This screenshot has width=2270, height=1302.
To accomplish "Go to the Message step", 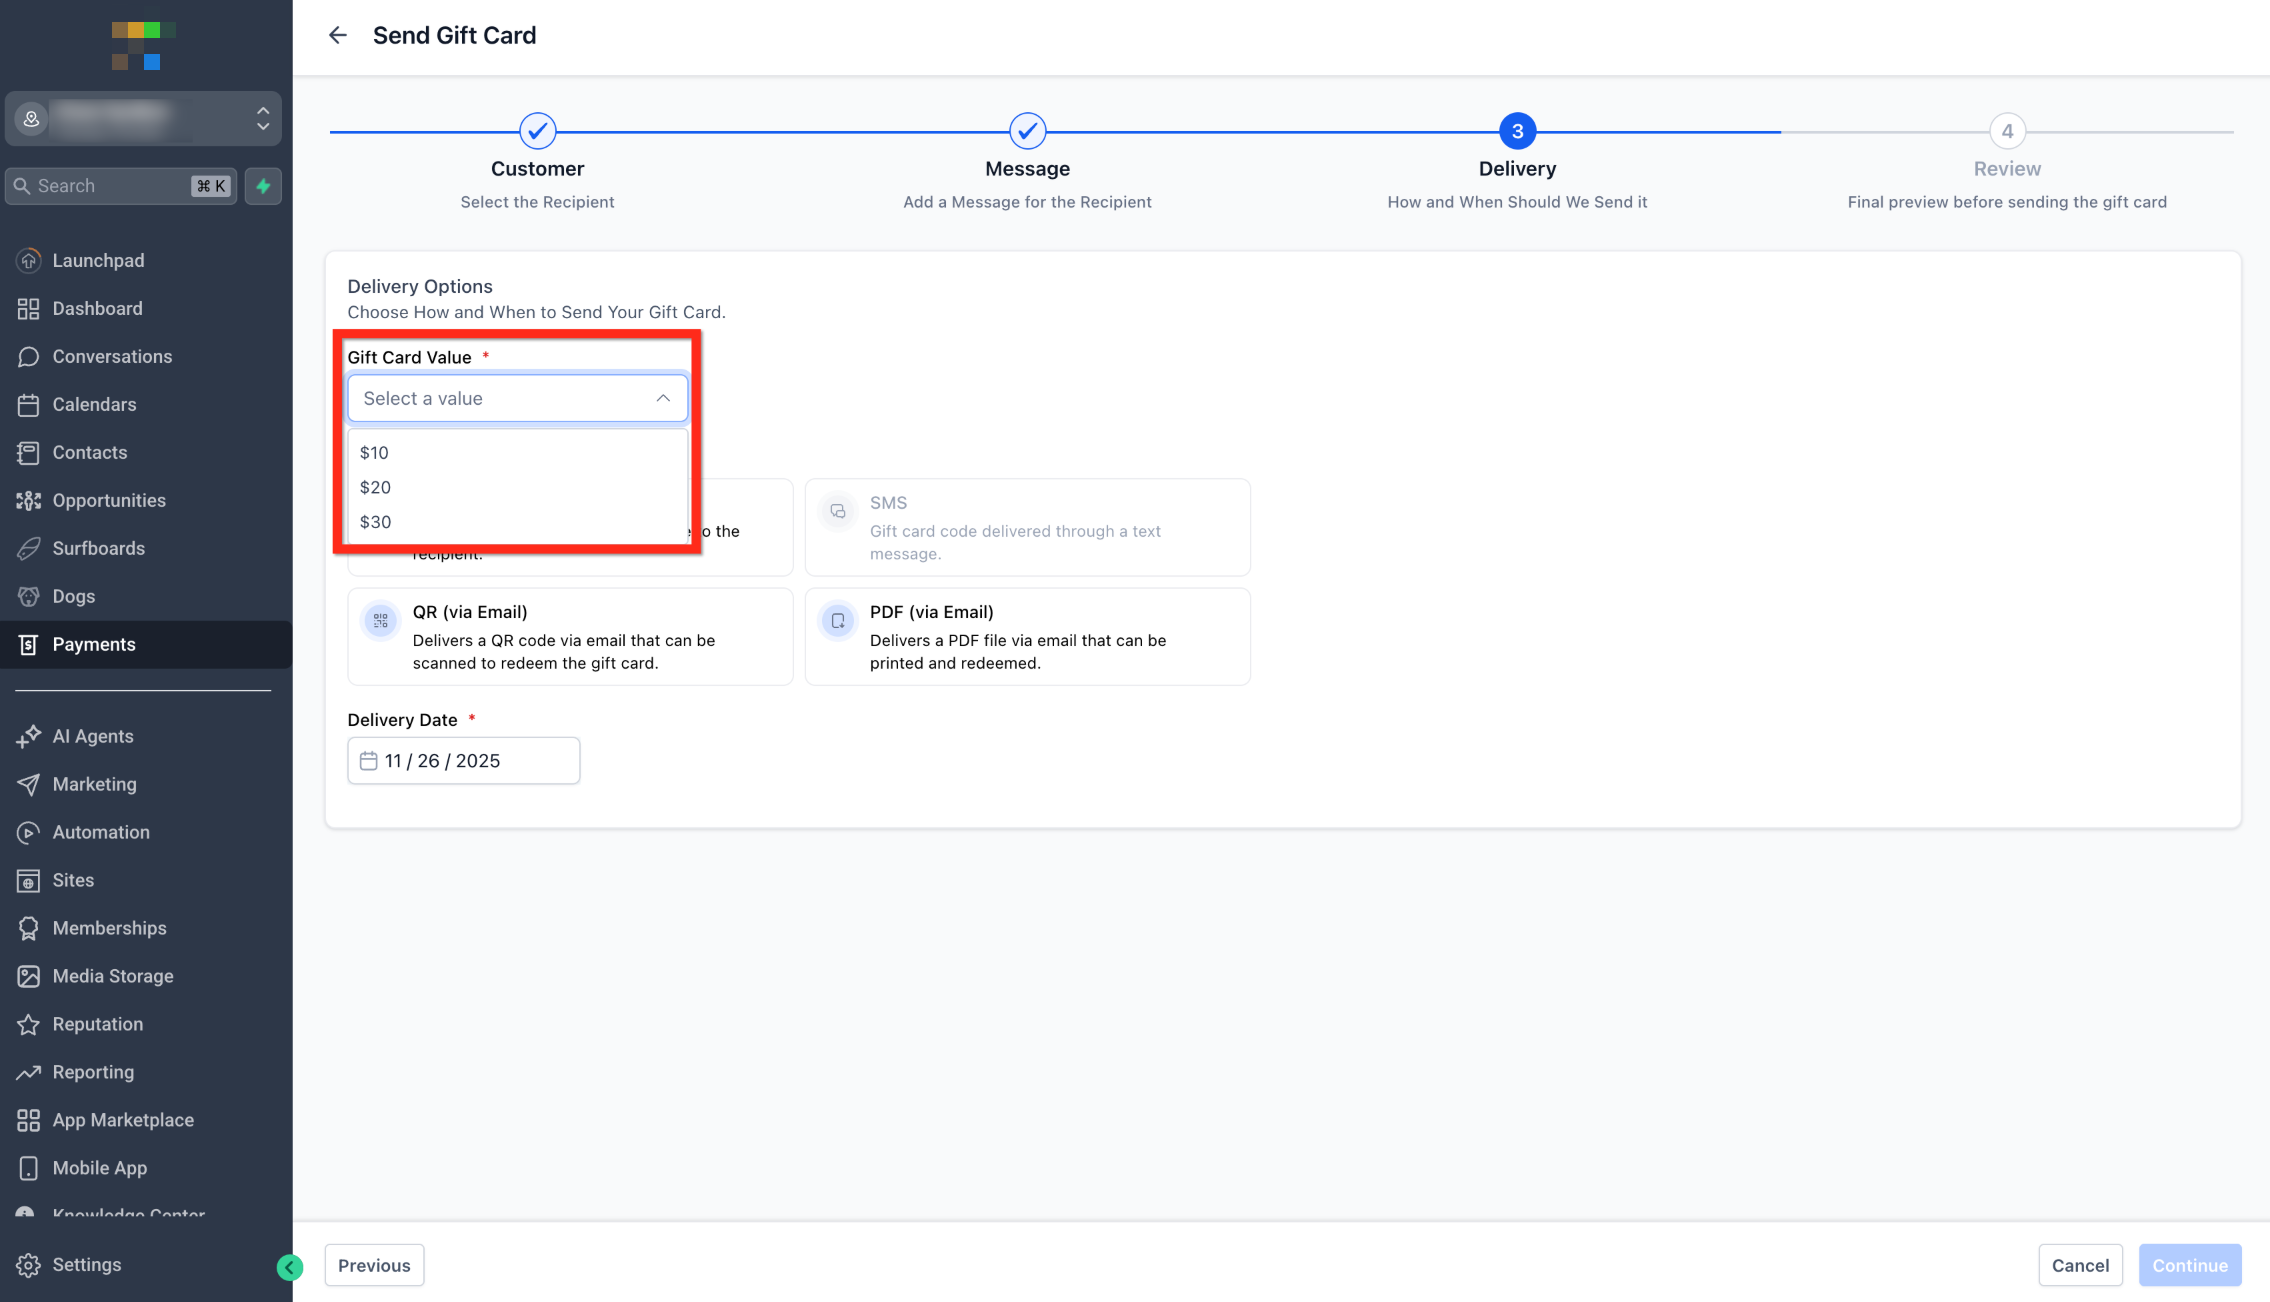I will (x=1028, y=131).
